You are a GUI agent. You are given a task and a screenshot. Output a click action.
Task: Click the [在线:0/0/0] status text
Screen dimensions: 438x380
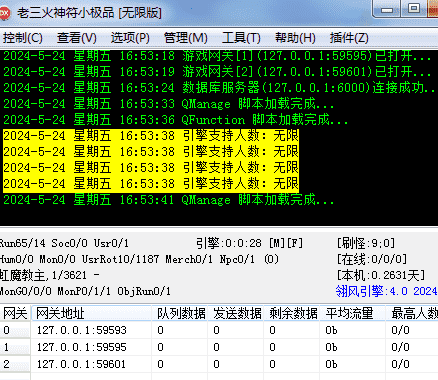(x=372, y=259)
